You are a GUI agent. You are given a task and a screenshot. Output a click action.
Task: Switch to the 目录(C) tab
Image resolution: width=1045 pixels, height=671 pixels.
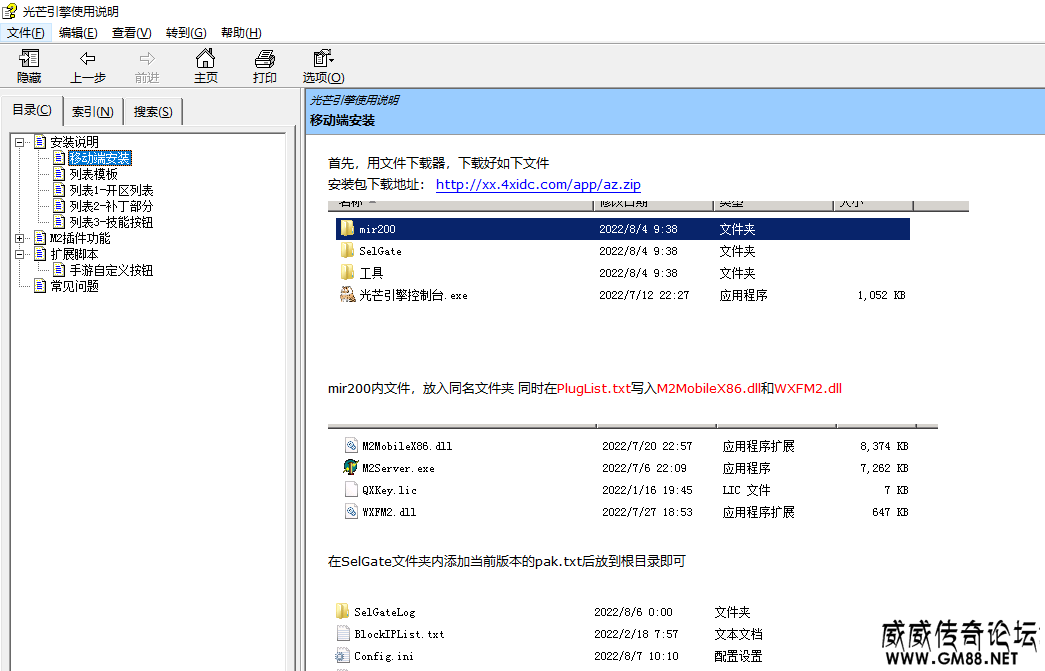[32, 110]
